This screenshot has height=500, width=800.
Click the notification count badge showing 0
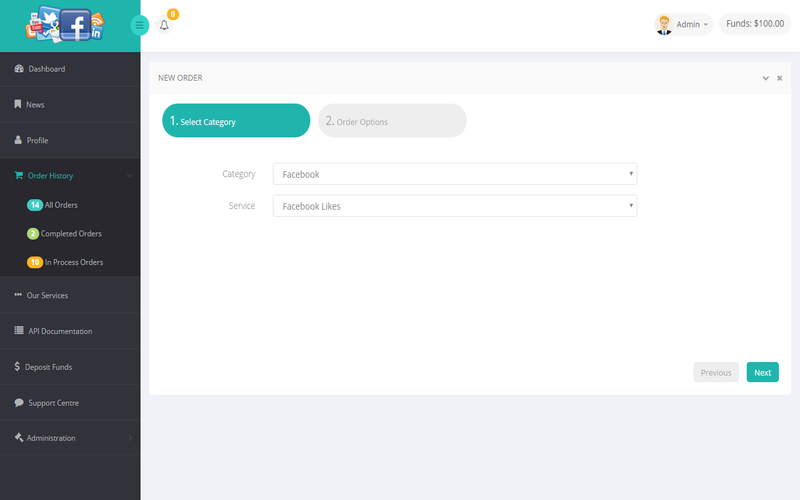click(x=173, y=14)
